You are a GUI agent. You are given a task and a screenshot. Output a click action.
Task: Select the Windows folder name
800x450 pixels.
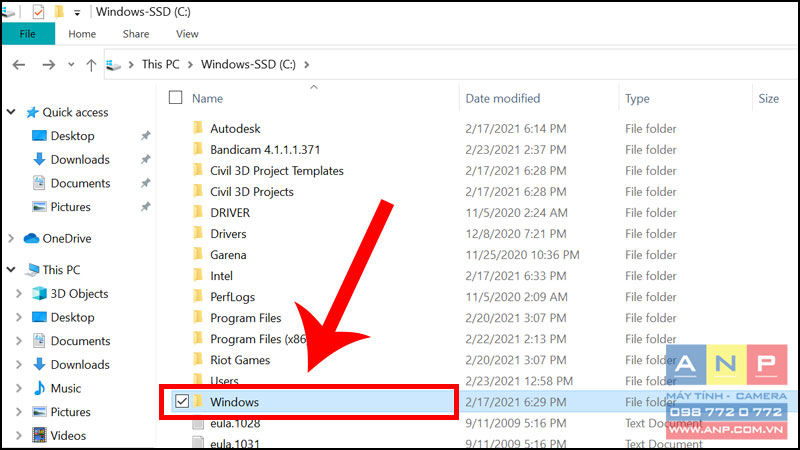(x=235, y=402)
